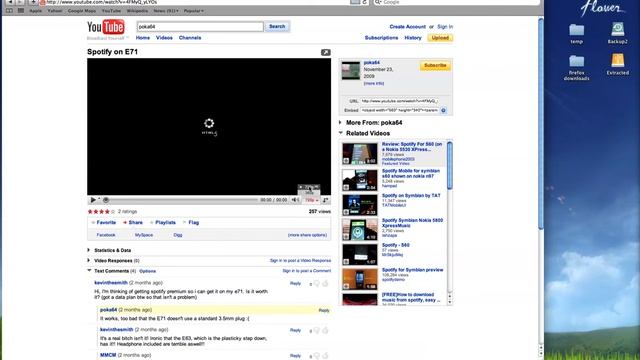The width and height of the screenshot is (640, 360).
Task: Open Review: Spotify For S60 thumbnail
Action: (x=360, y=153)
